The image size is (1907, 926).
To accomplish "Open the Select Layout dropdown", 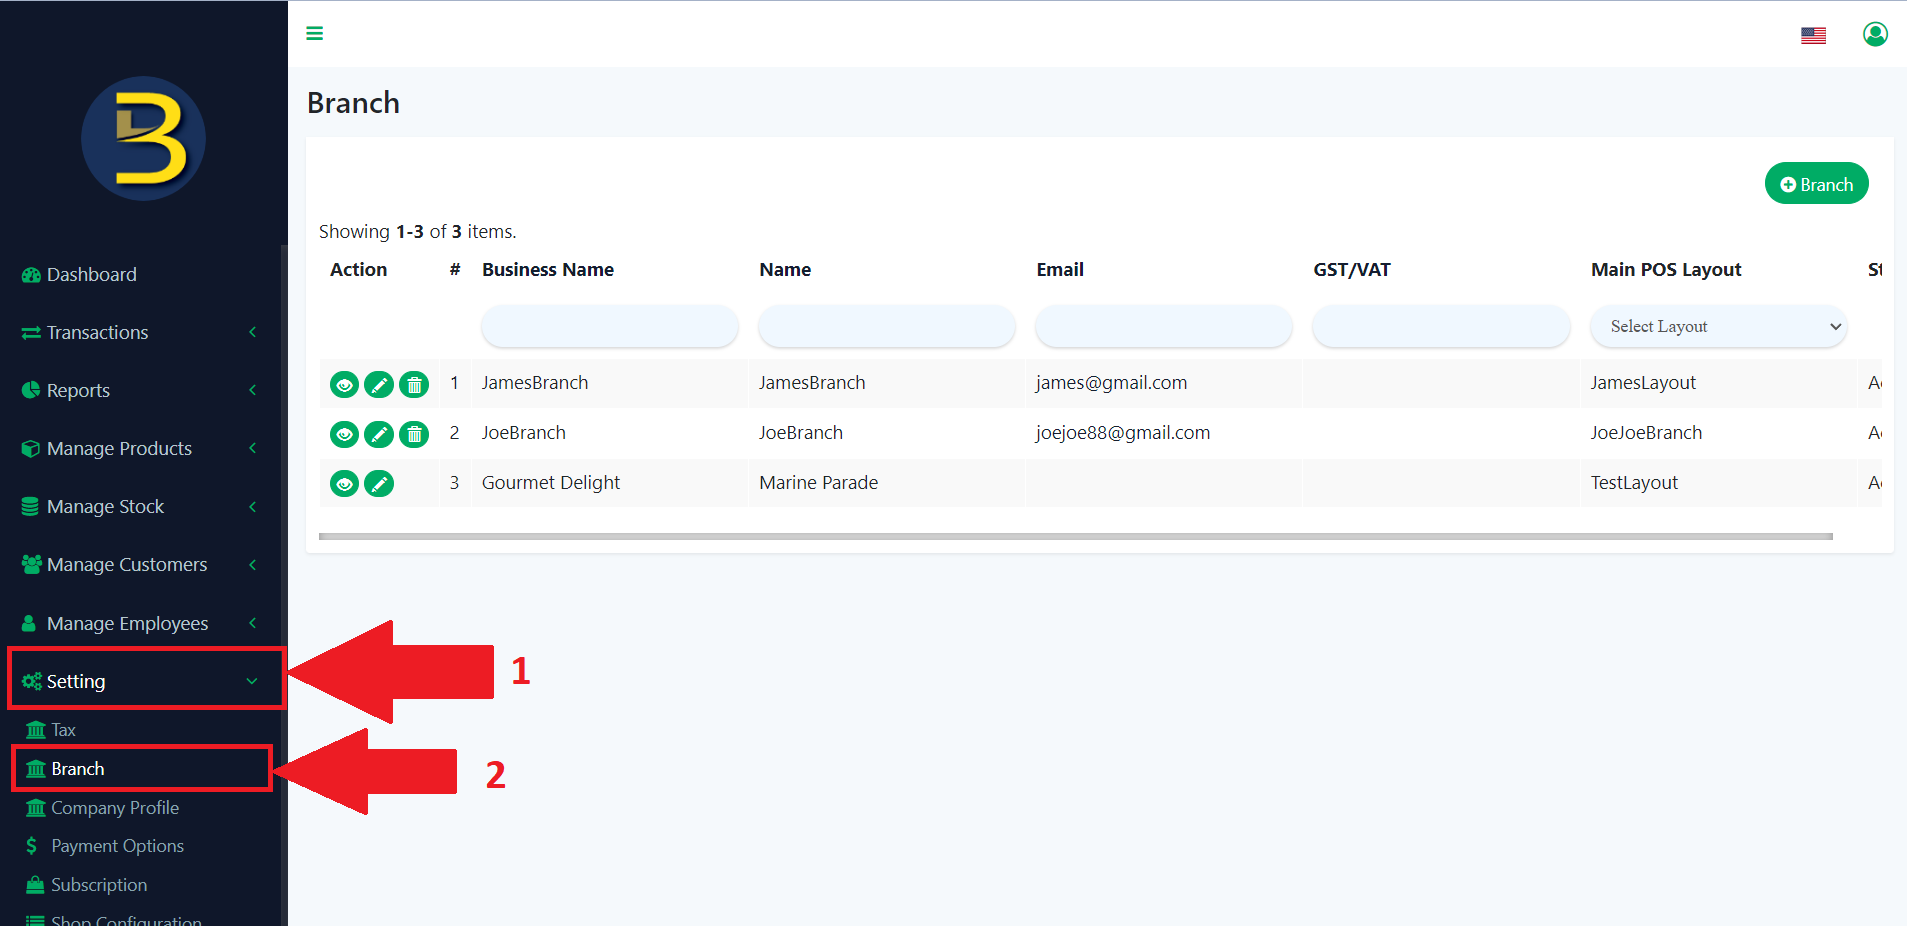I will tap(1717, 326).
